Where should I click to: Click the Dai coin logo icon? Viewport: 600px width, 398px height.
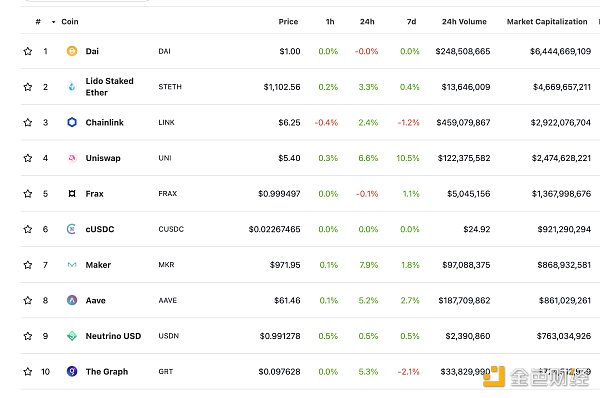(72, 51)
